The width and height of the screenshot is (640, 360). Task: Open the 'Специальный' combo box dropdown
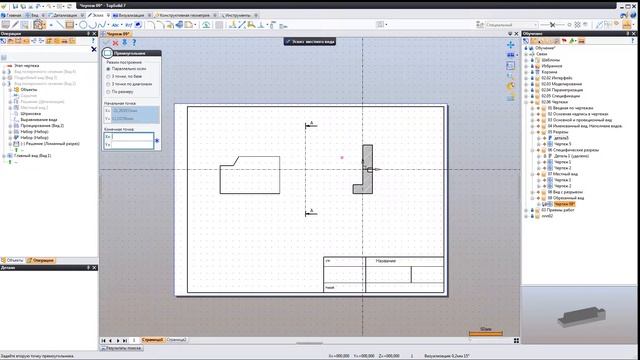pos(536,25)
